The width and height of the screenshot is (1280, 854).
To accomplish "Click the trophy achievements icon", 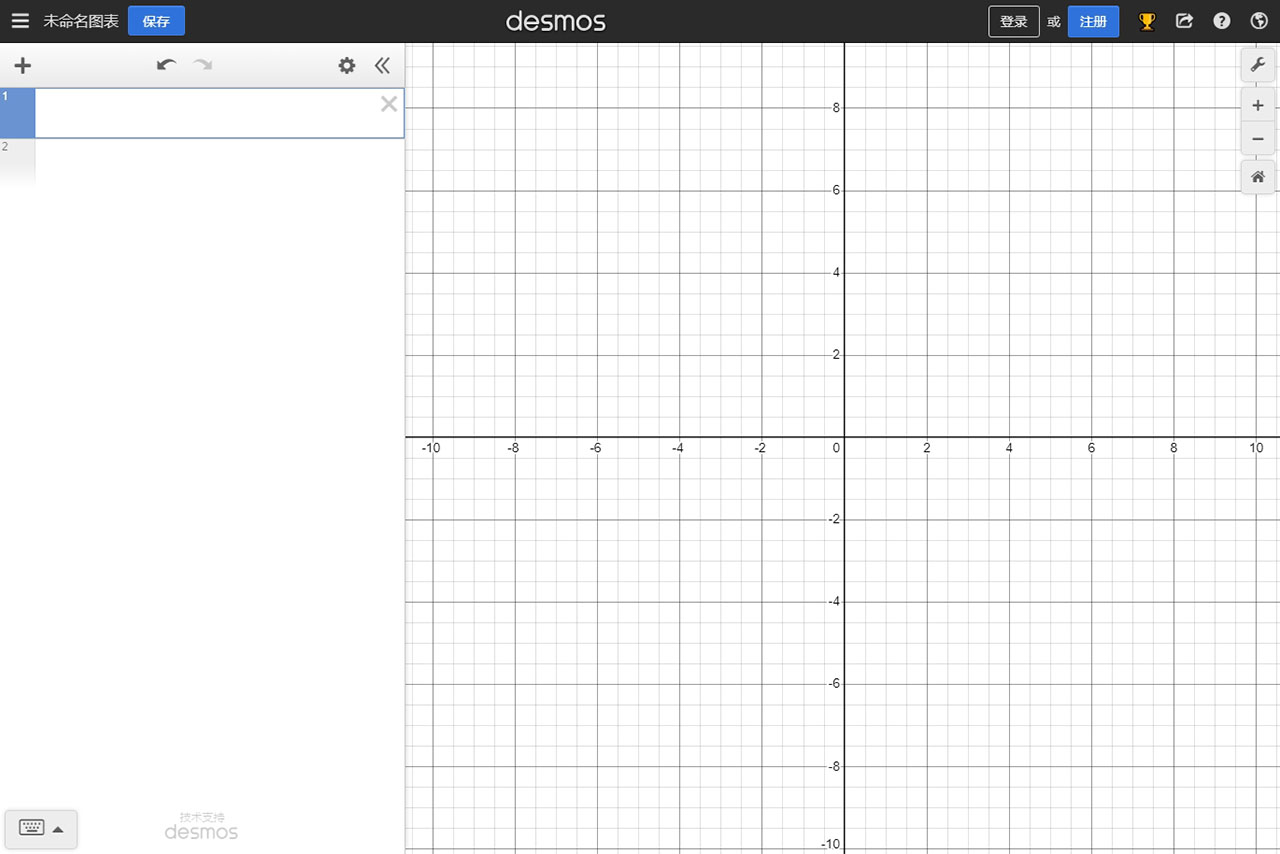I will pyautogui.click(x=1147, y=21).
